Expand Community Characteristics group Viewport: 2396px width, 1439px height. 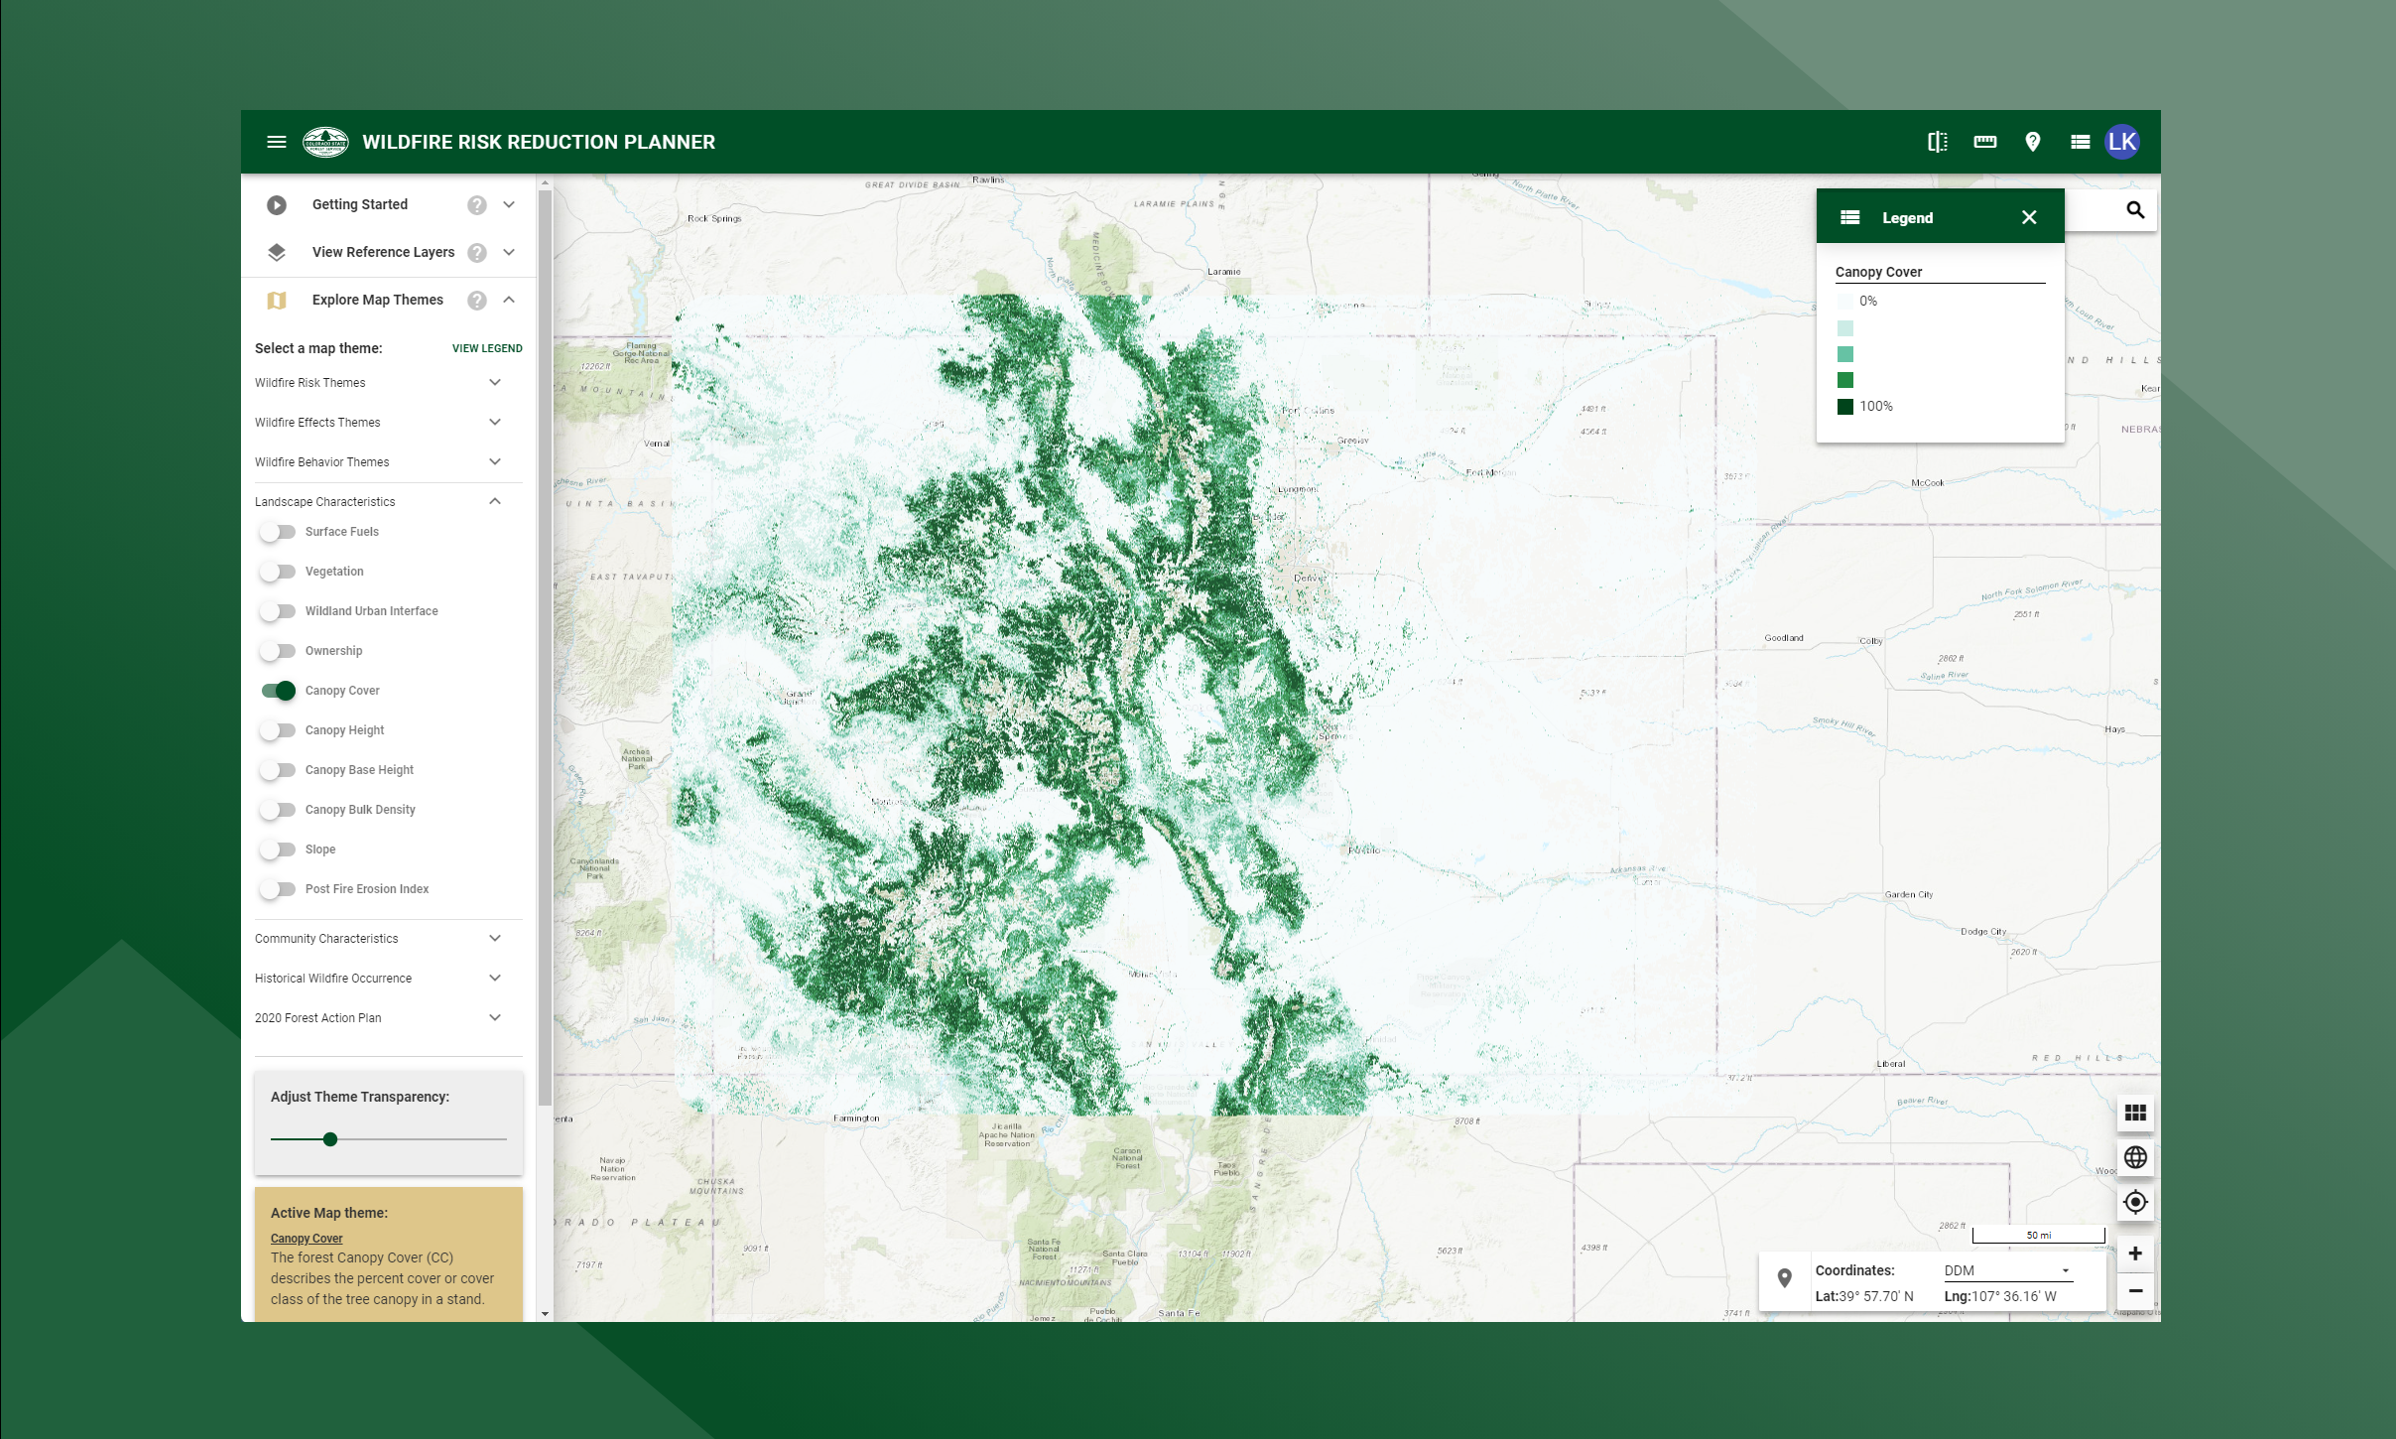pos(495,938)
